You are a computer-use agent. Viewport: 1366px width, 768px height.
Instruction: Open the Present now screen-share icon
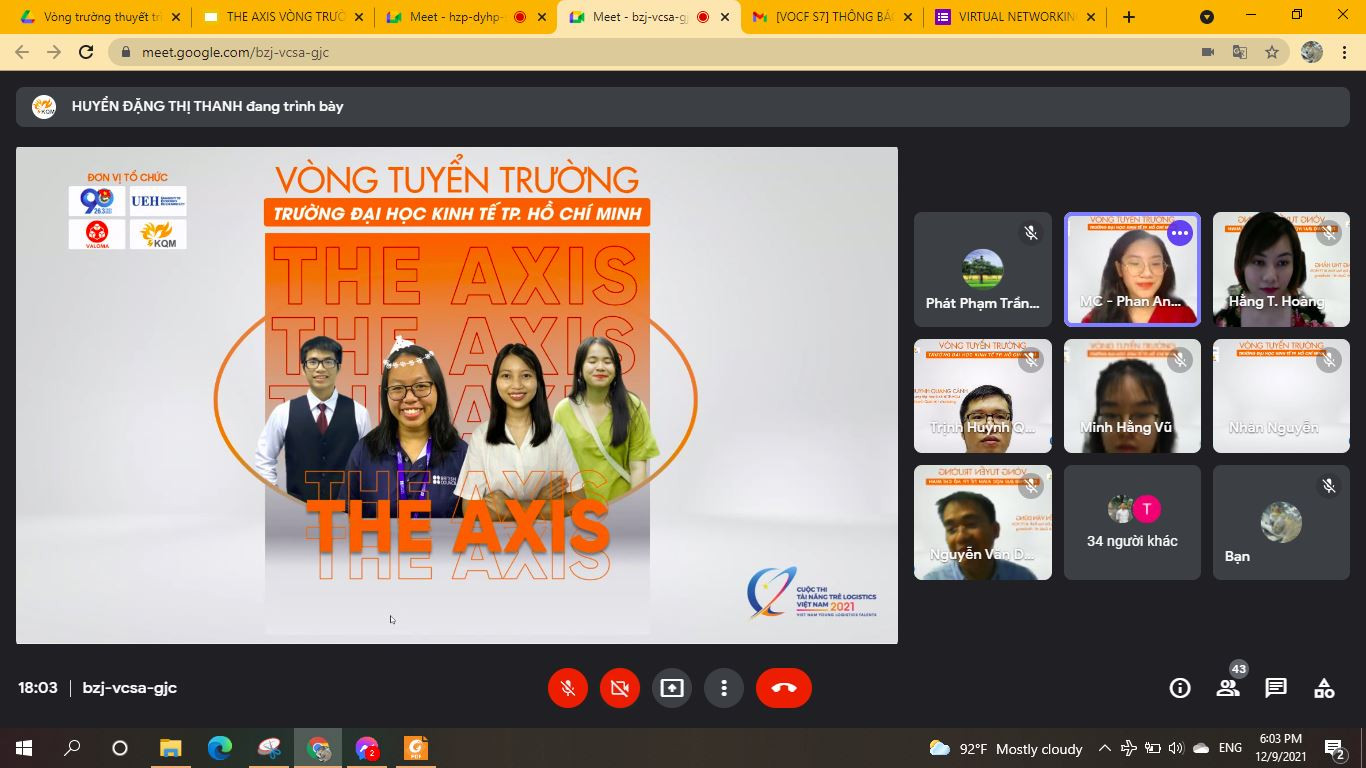pyautogui.click(x=672, y=687)
